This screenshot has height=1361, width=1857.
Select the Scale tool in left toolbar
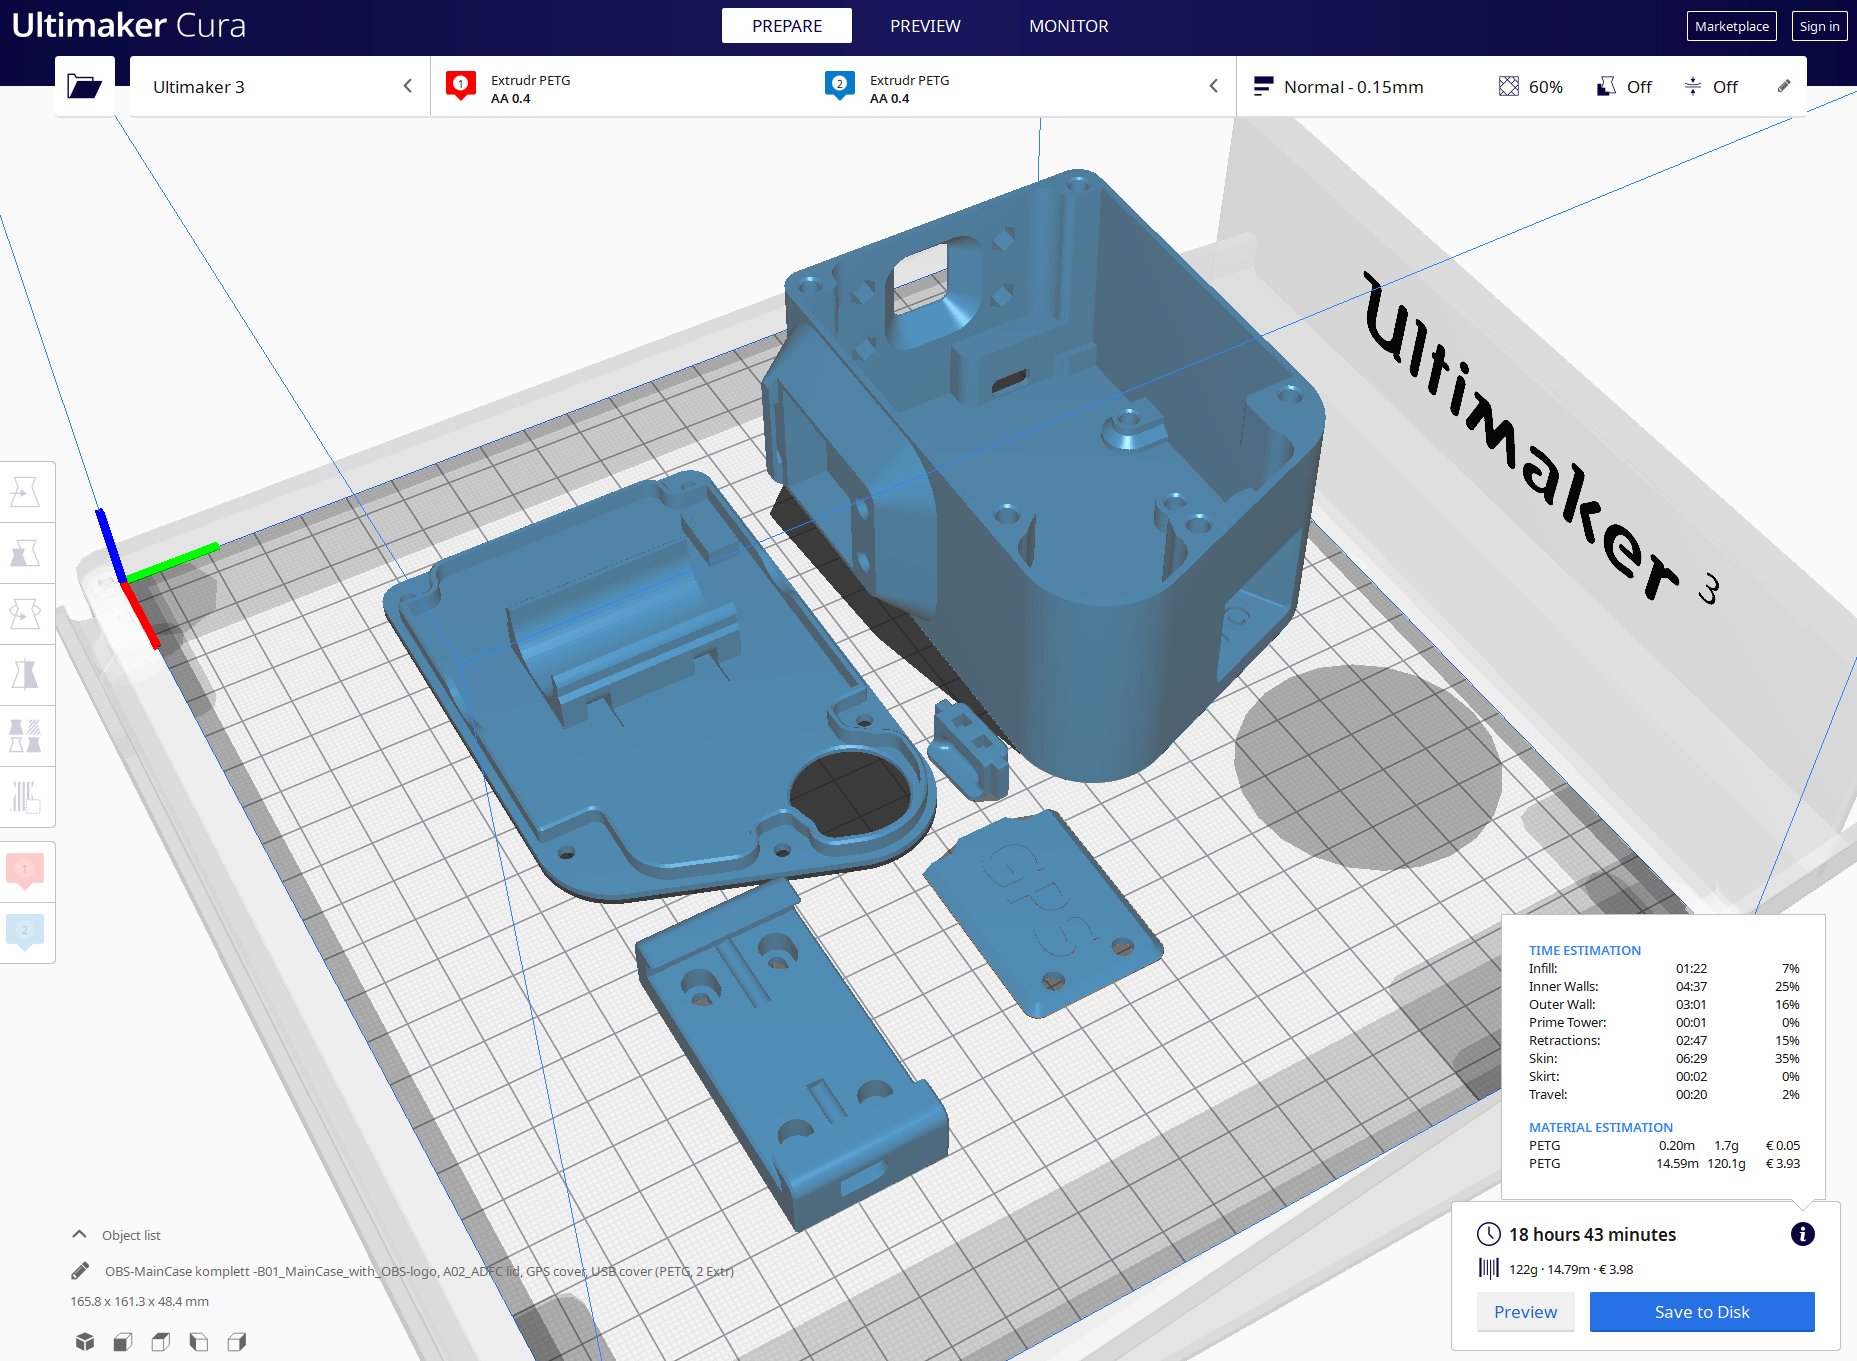pyautogui.click(x=25, y=553)
